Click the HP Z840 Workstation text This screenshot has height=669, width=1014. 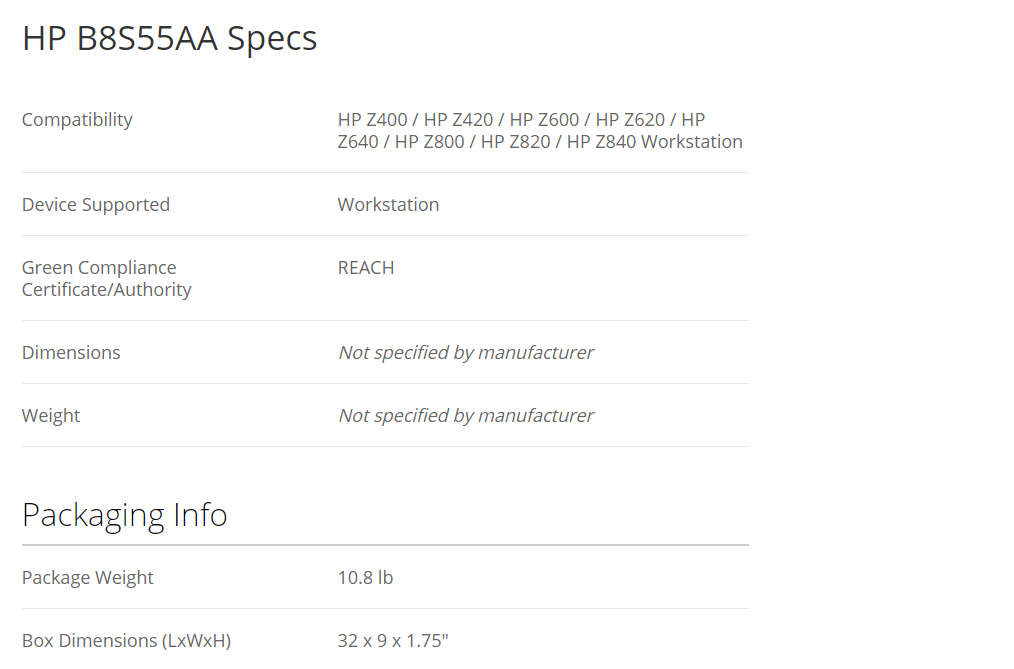pyautogui.click(x=654, y=142)
